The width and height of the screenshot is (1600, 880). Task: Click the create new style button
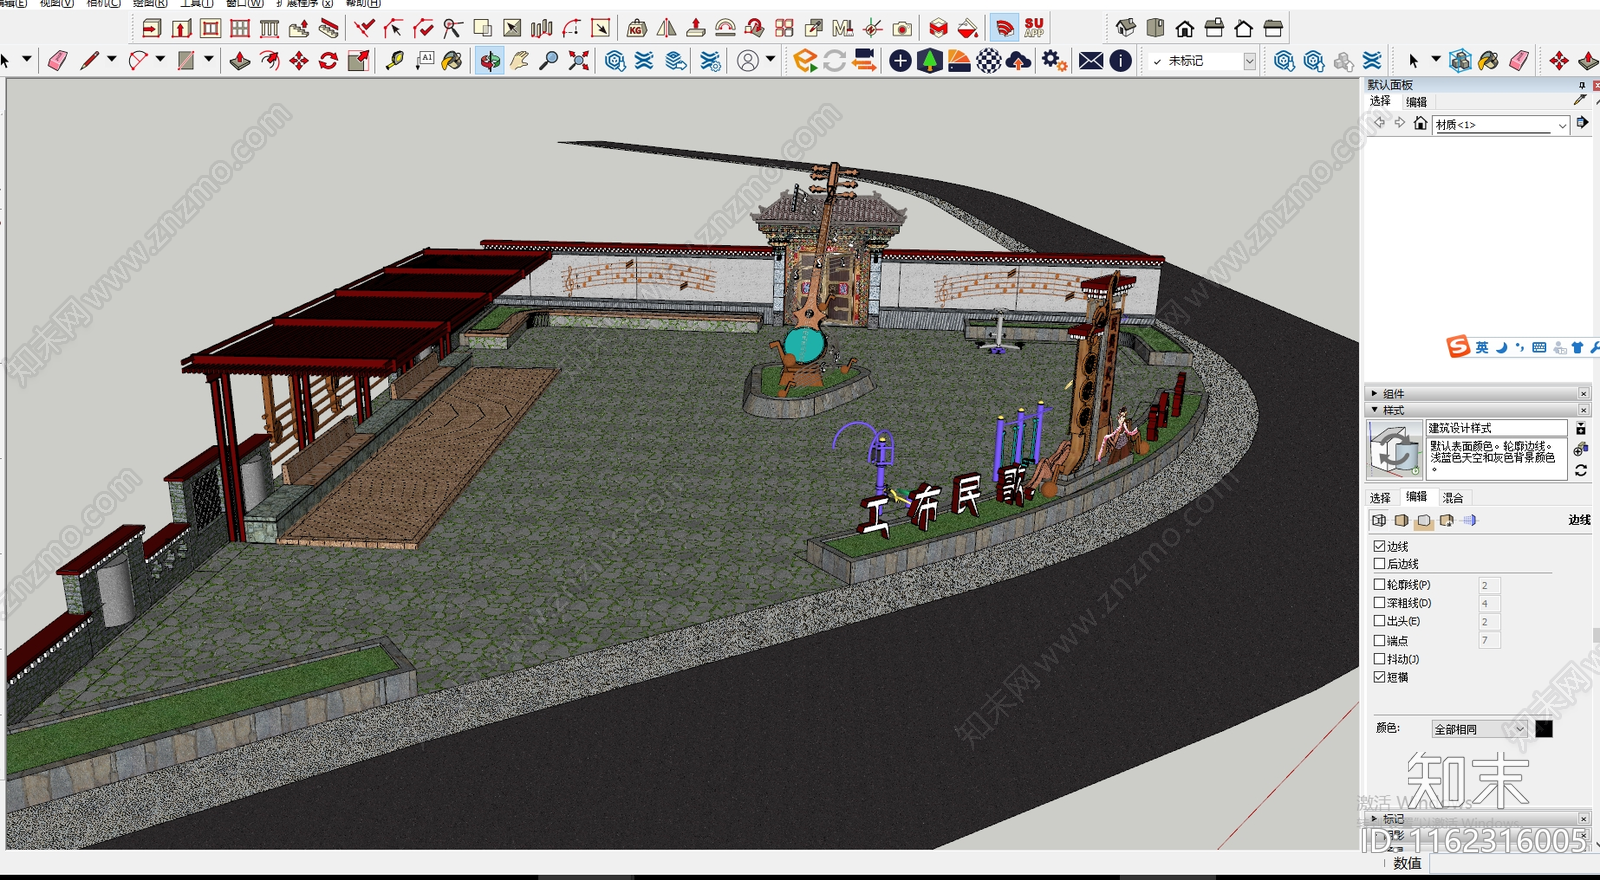[1581, 450]
